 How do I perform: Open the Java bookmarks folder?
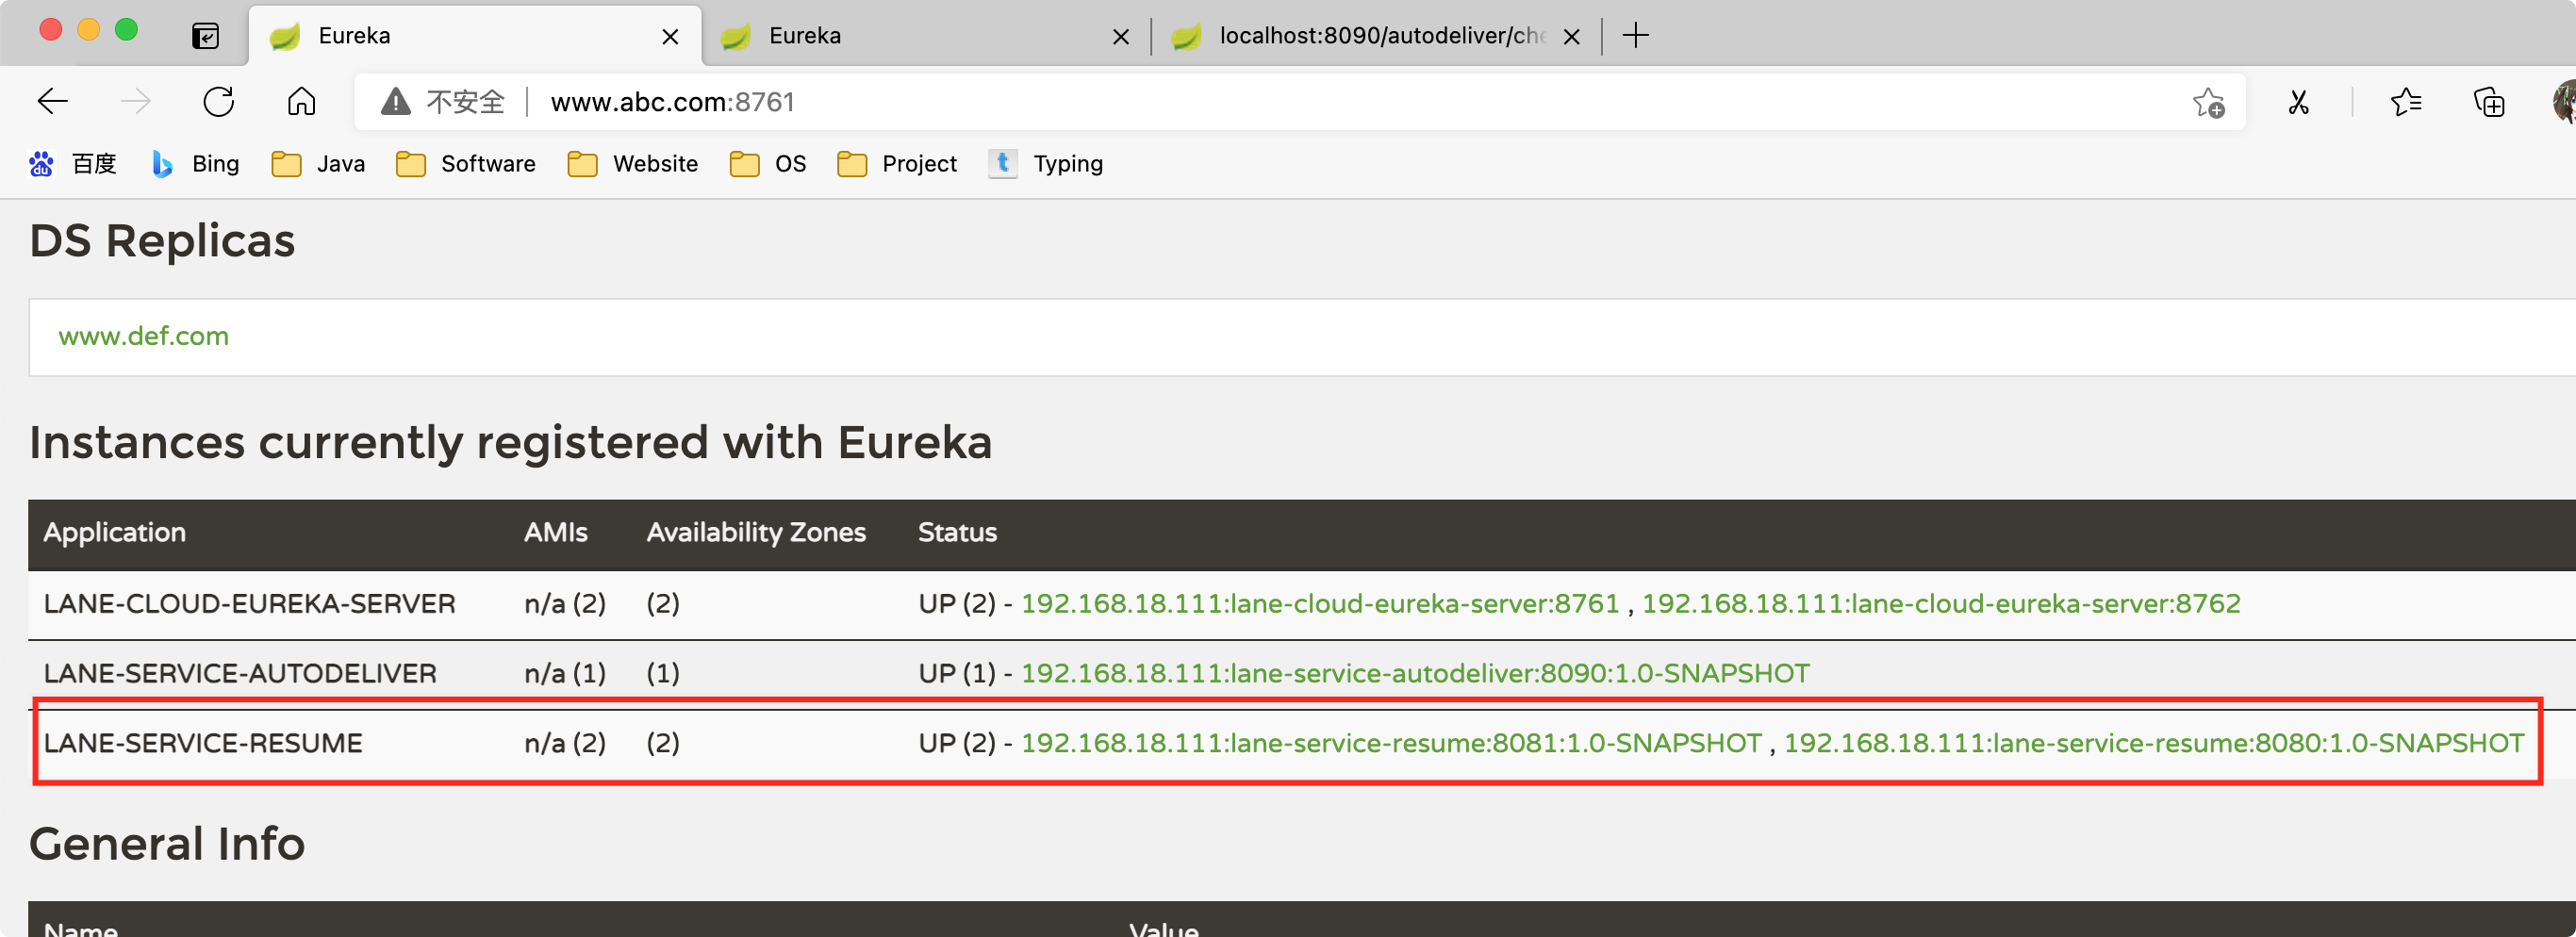click(x=318, y=163)
